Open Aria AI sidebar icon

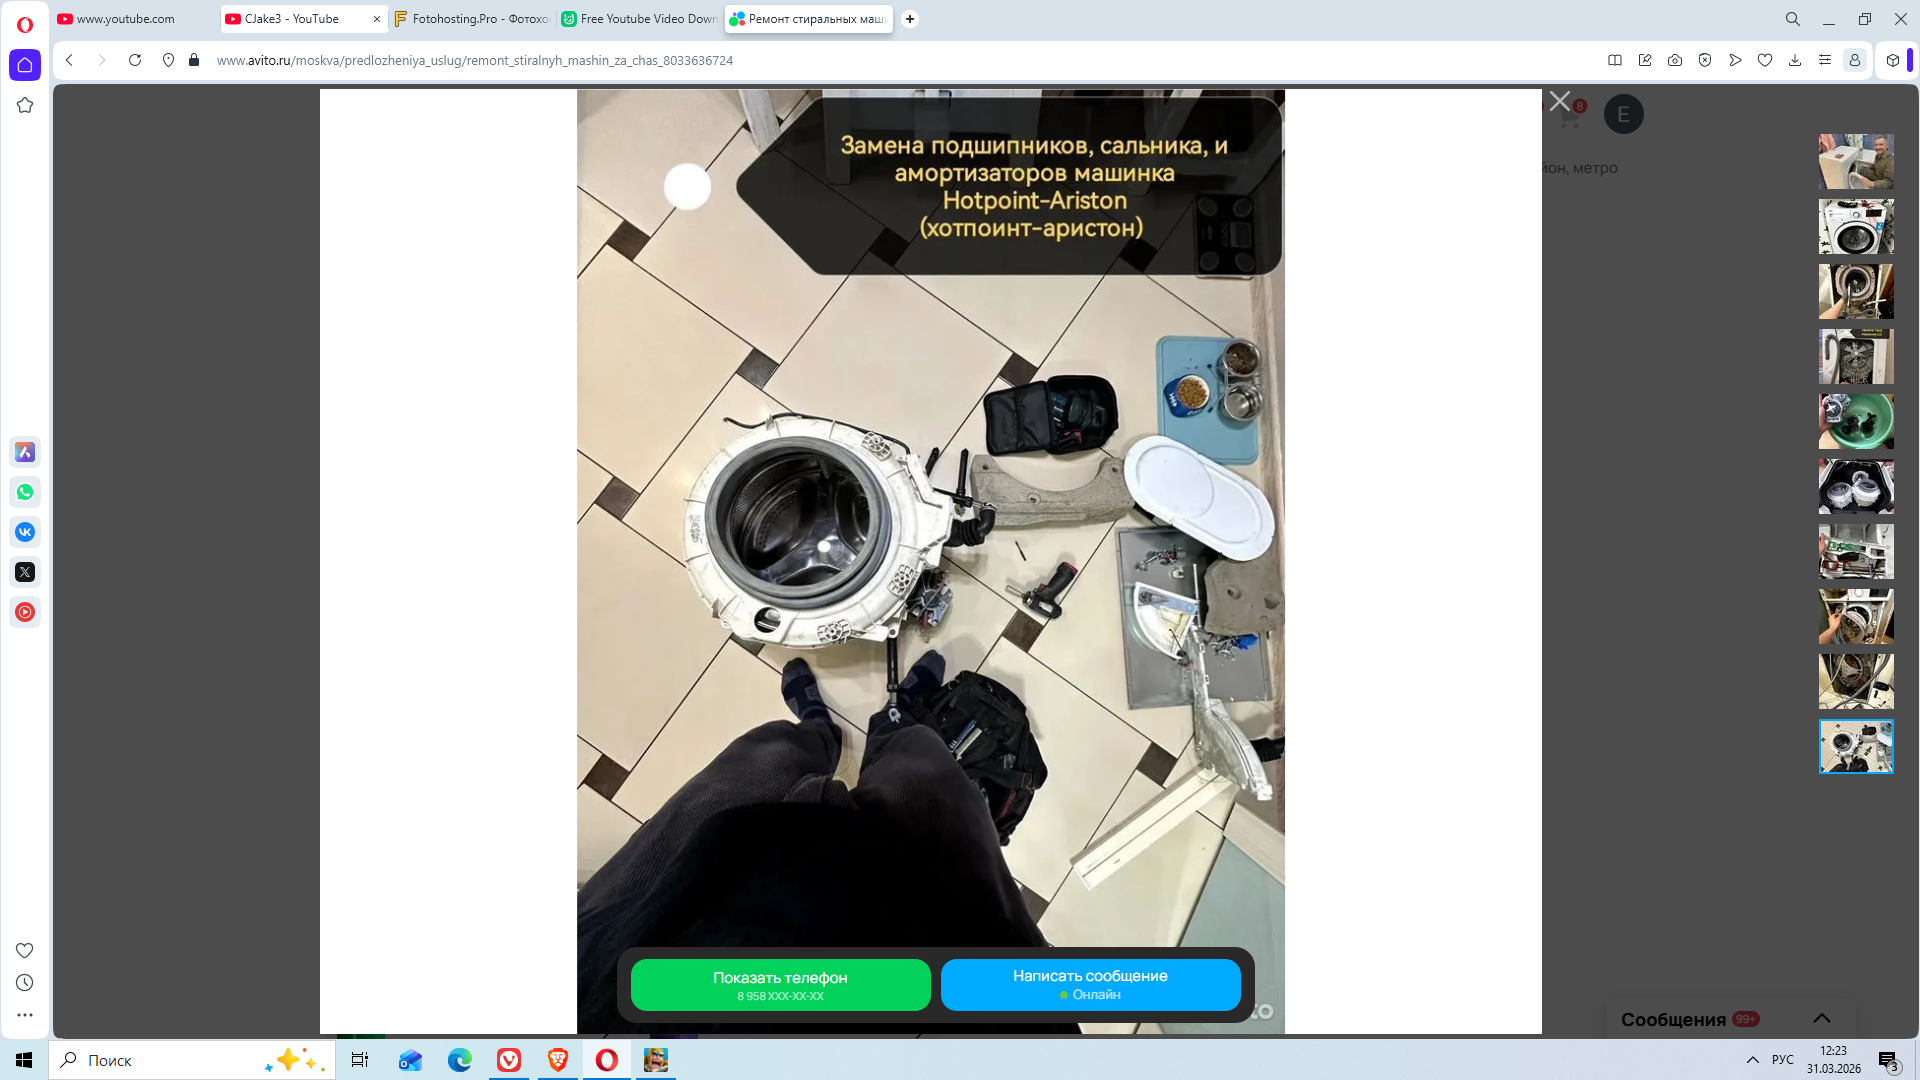tap(25, 452)
